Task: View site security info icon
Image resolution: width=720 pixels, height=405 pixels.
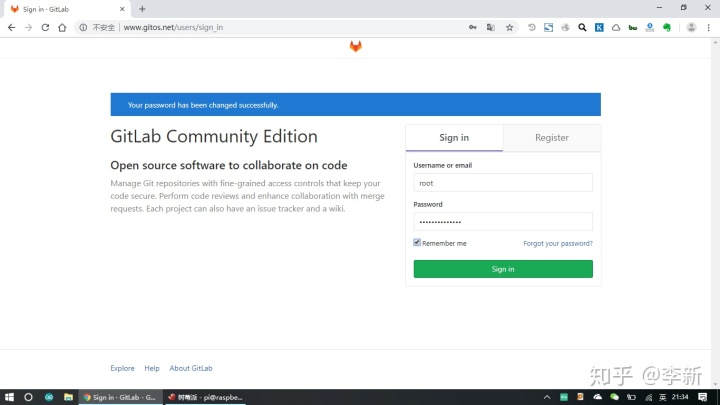Action: click(x=83, y=28)
